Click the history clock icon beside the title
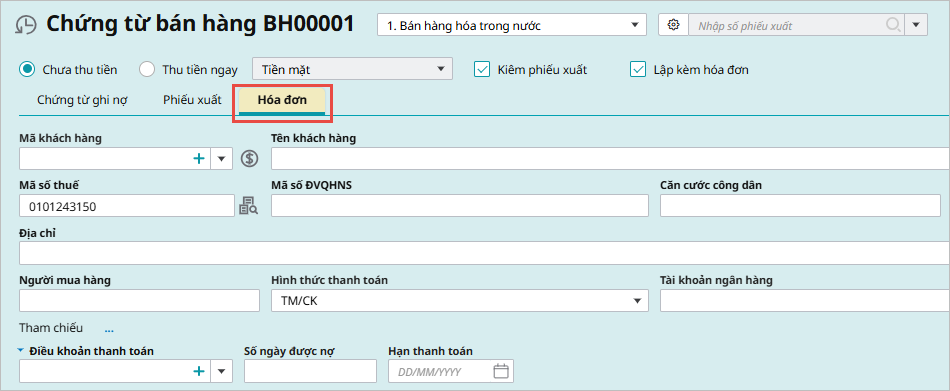950x391 pixels. coord(25,25)
